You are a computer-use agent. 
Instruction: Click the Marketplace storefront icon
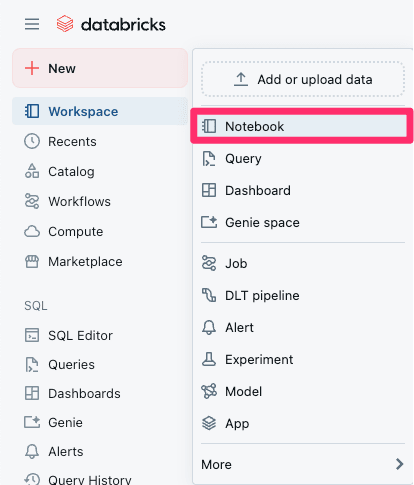(32, 261)
